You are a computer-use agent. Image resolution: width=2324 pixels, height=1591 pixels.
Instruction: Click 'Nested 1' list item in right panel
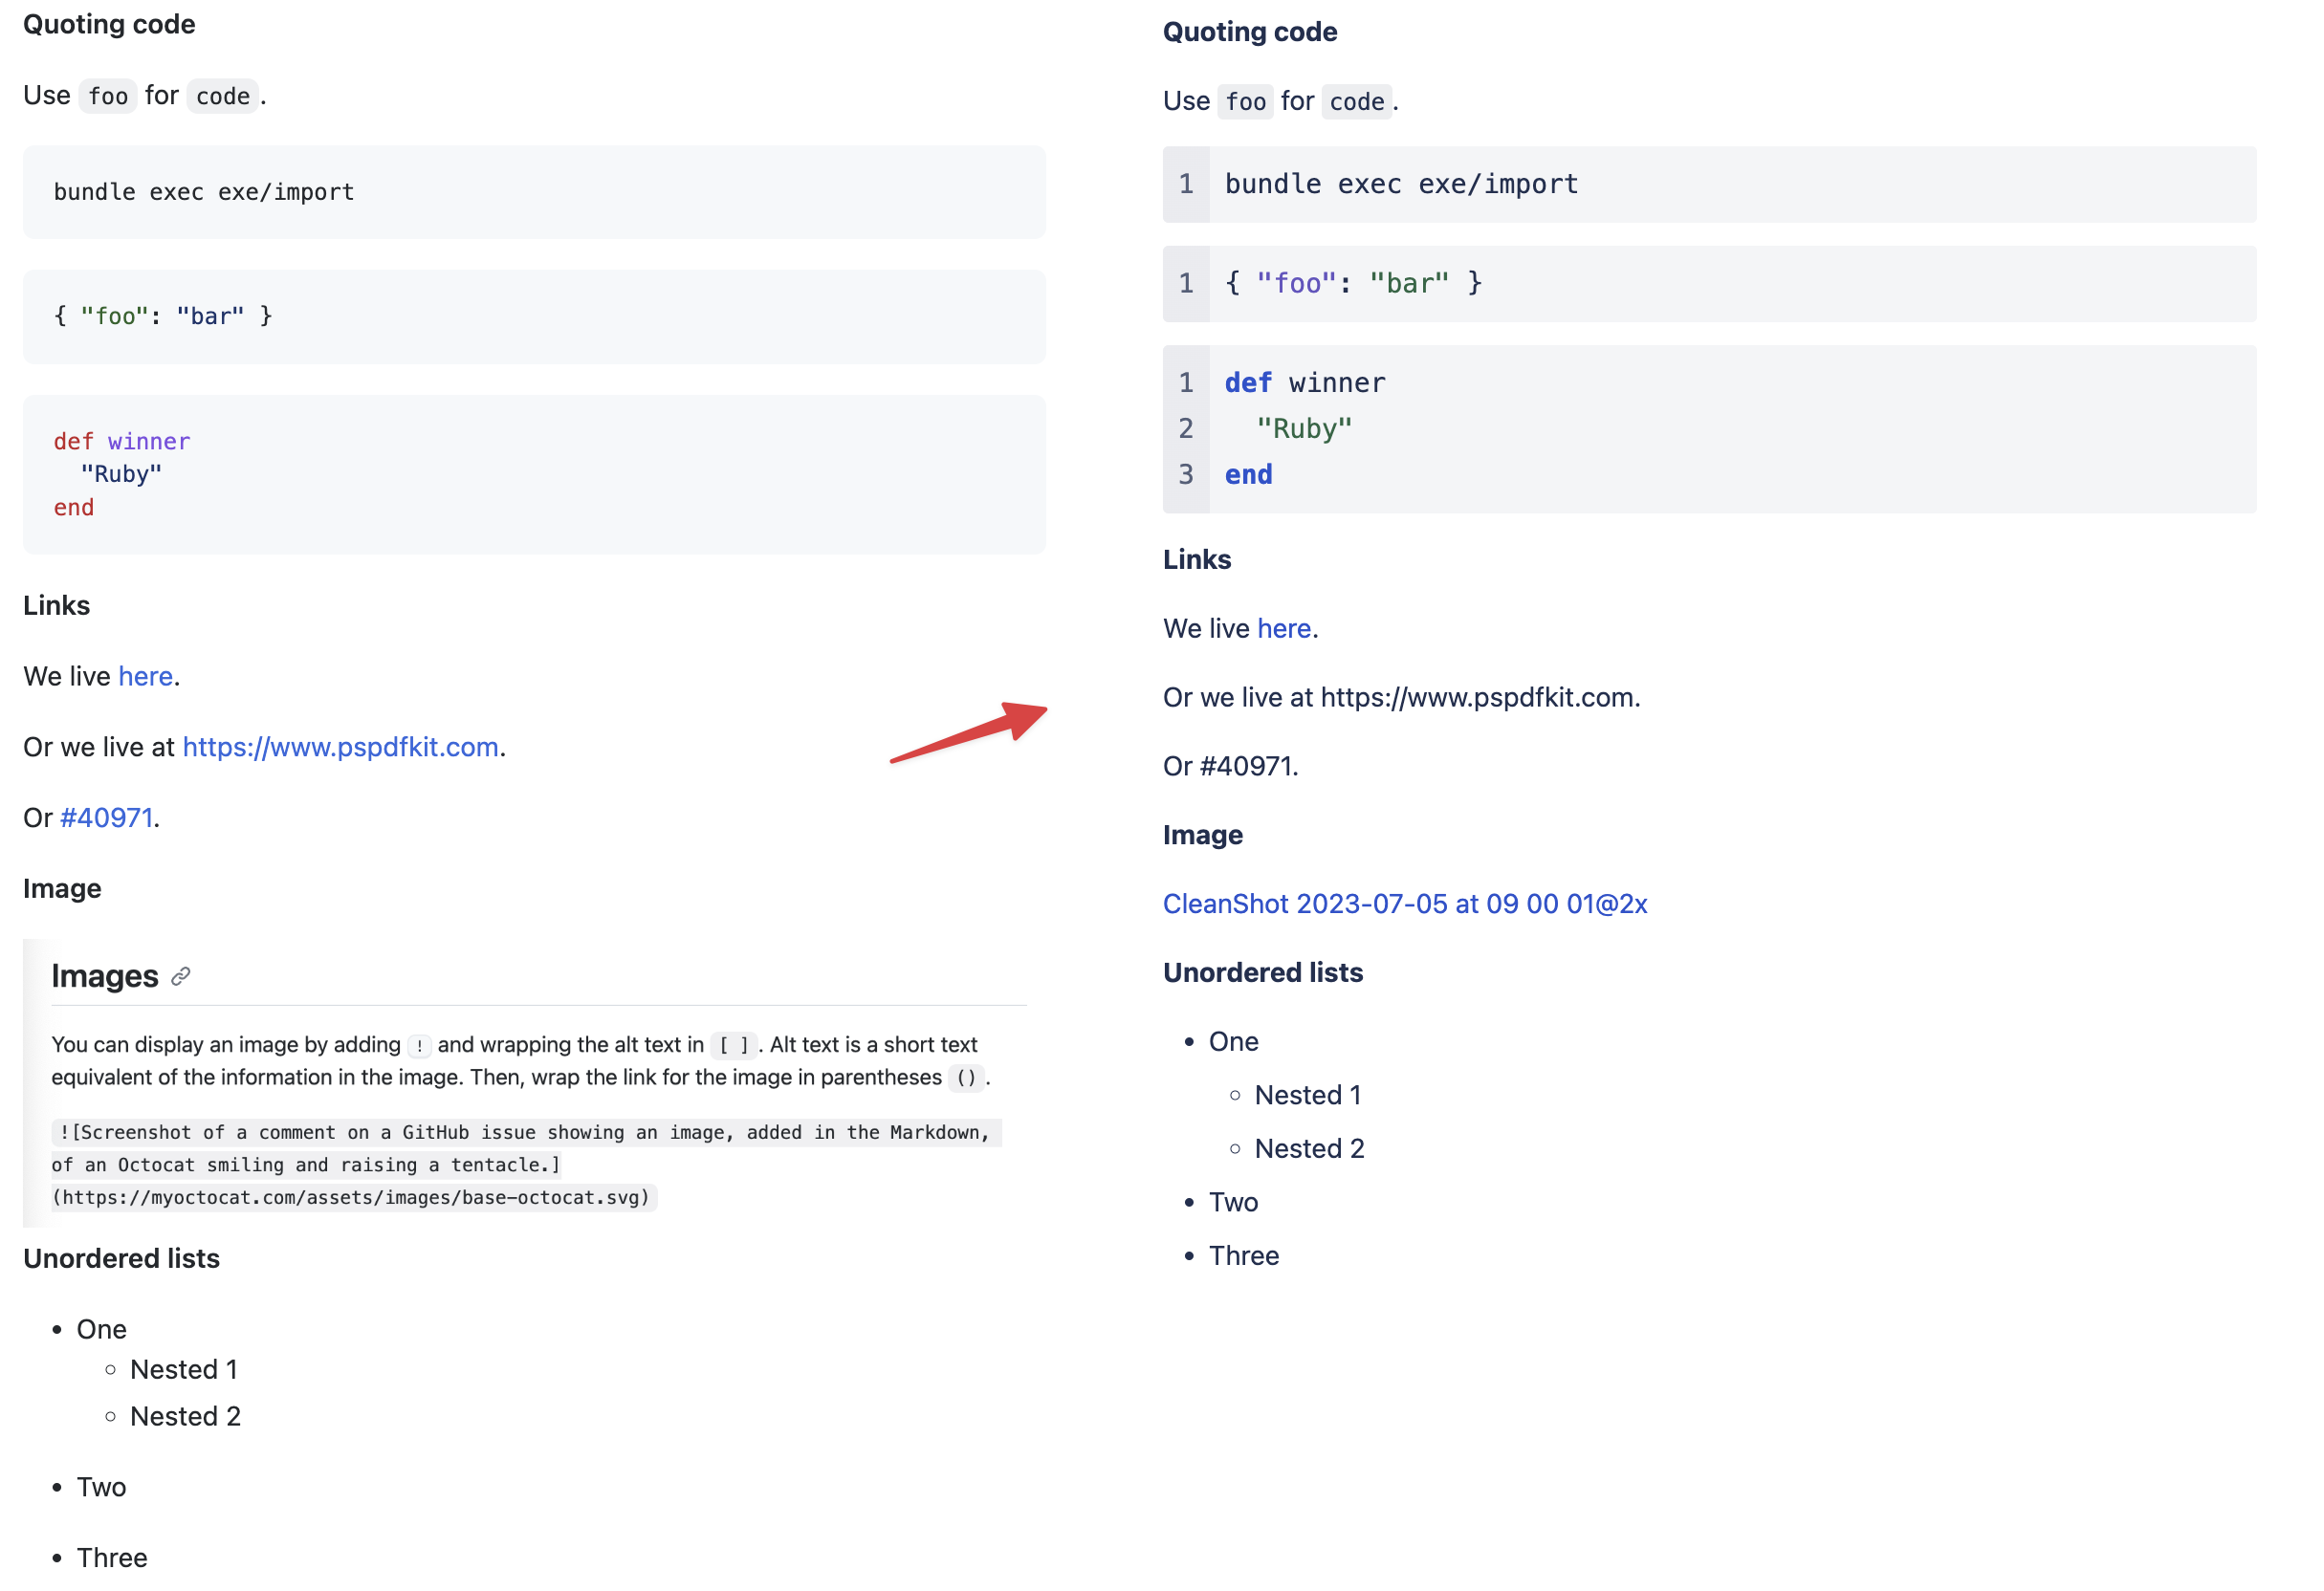pos(1307,1096)
